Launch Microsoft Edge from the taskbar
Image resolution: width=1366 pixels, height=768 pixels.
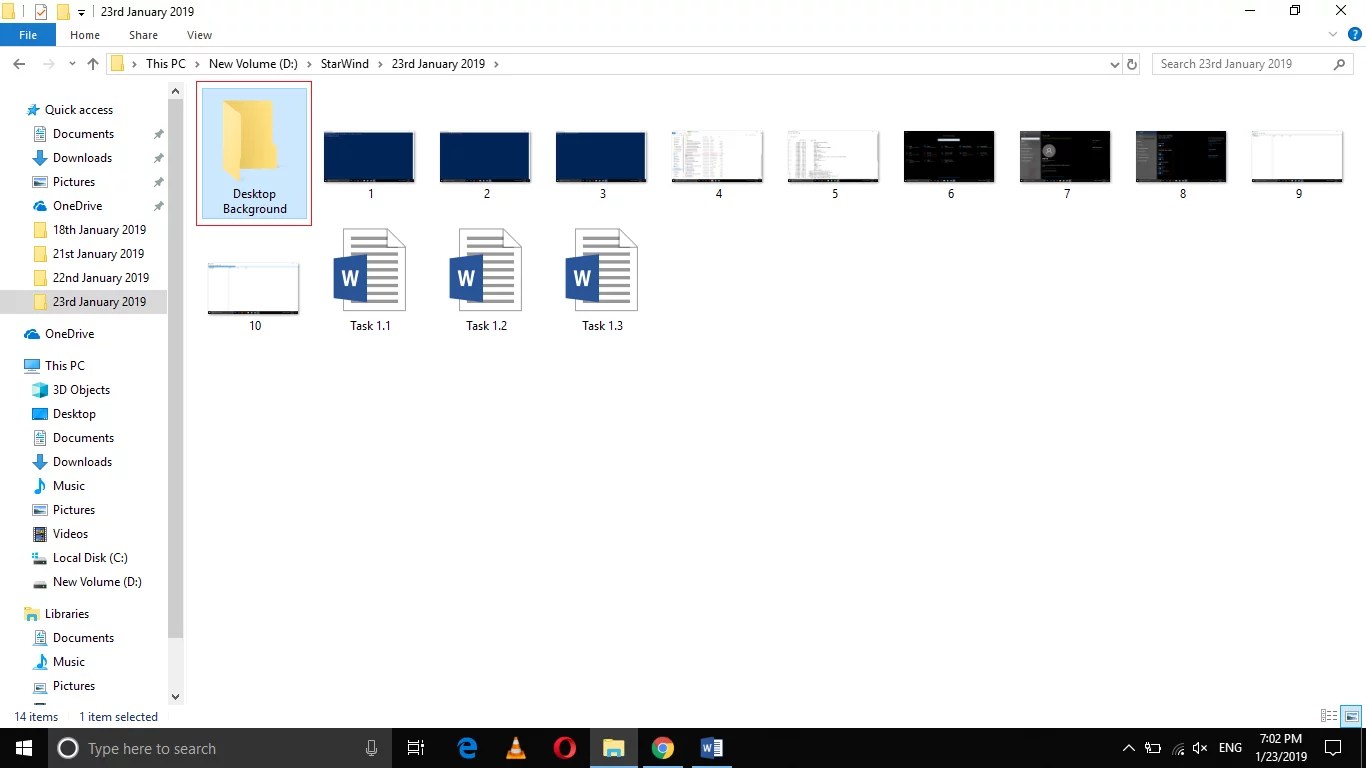click(x=466, y=748)
